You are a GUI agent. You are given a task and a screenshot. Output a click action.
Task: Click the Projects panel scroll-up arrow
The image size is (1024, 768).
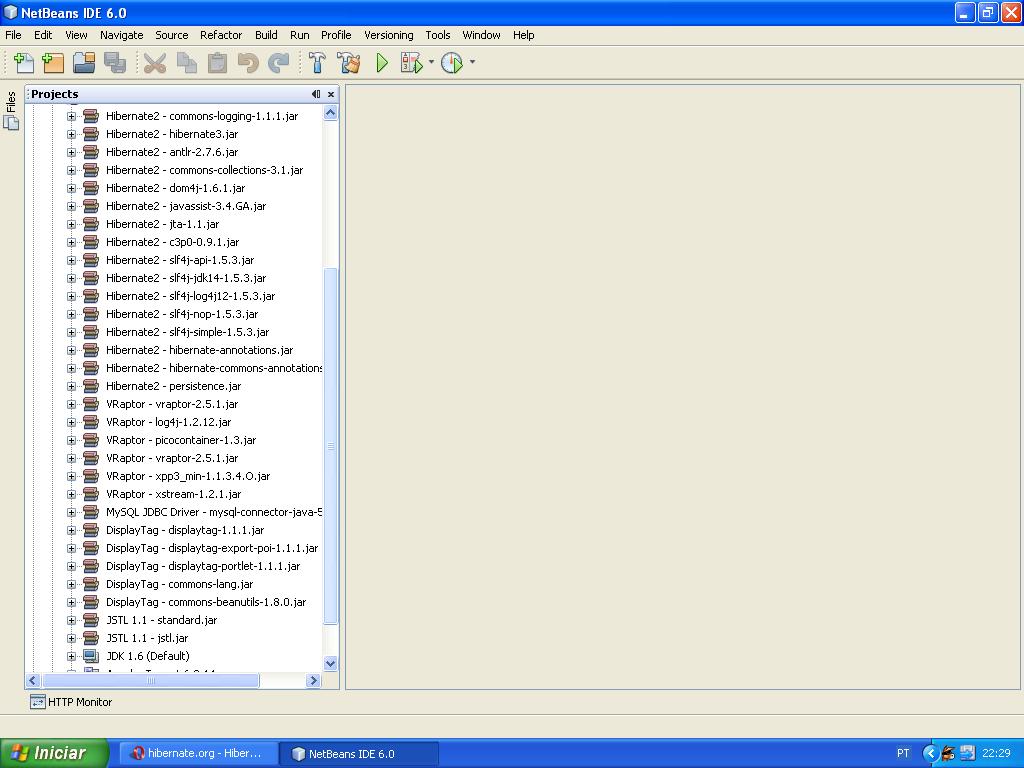pyautogui.click(x=330, y=113)
